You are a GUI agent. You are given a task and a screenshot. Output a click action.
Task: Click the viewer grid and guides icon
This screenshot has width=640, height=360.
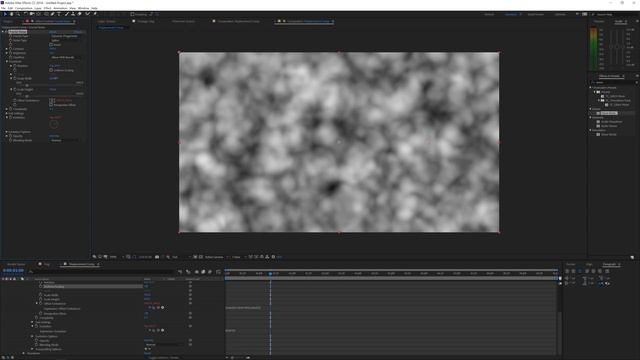(129, 257)
